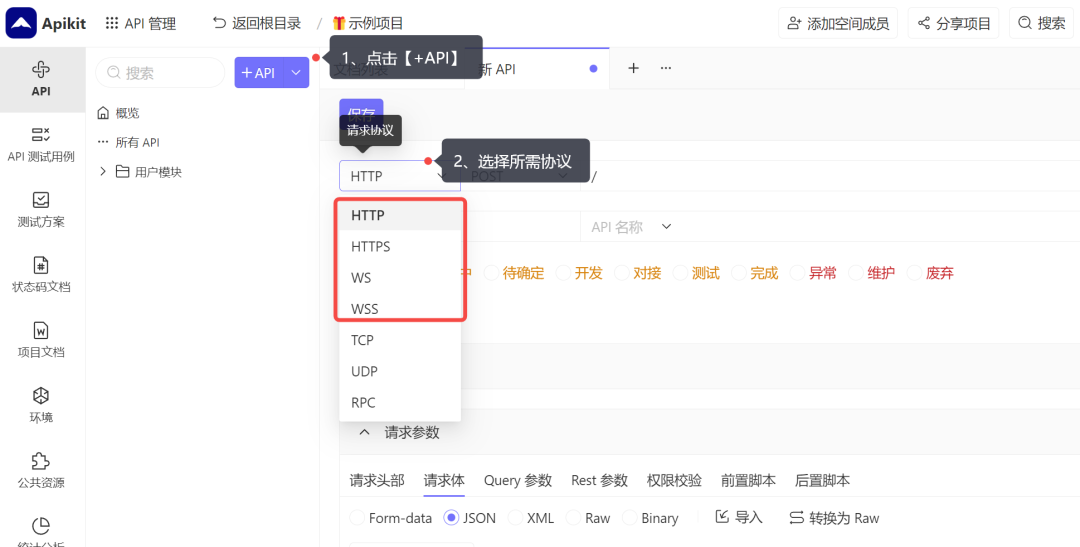1080x547 pixels.
Task: Click the +API button
Action: tap(258, 72)
